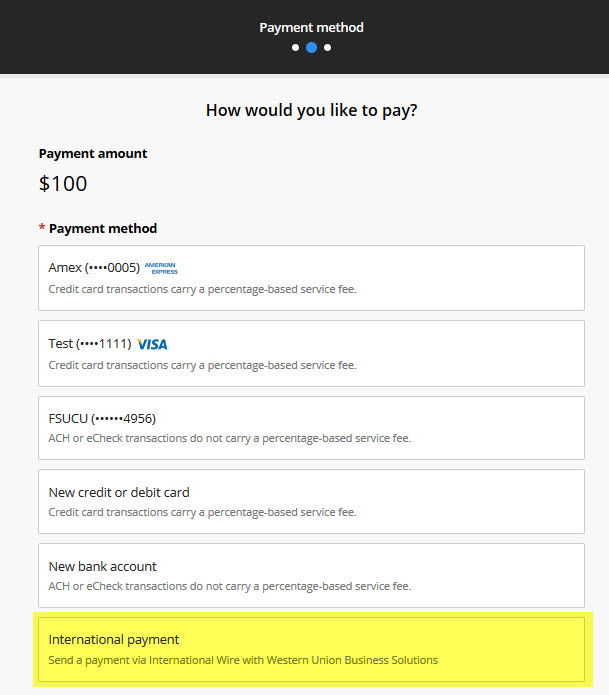This screenshot has height=695, width=609.
Task: Choose FSUCU account ending 4956
Action: point(312,428)
